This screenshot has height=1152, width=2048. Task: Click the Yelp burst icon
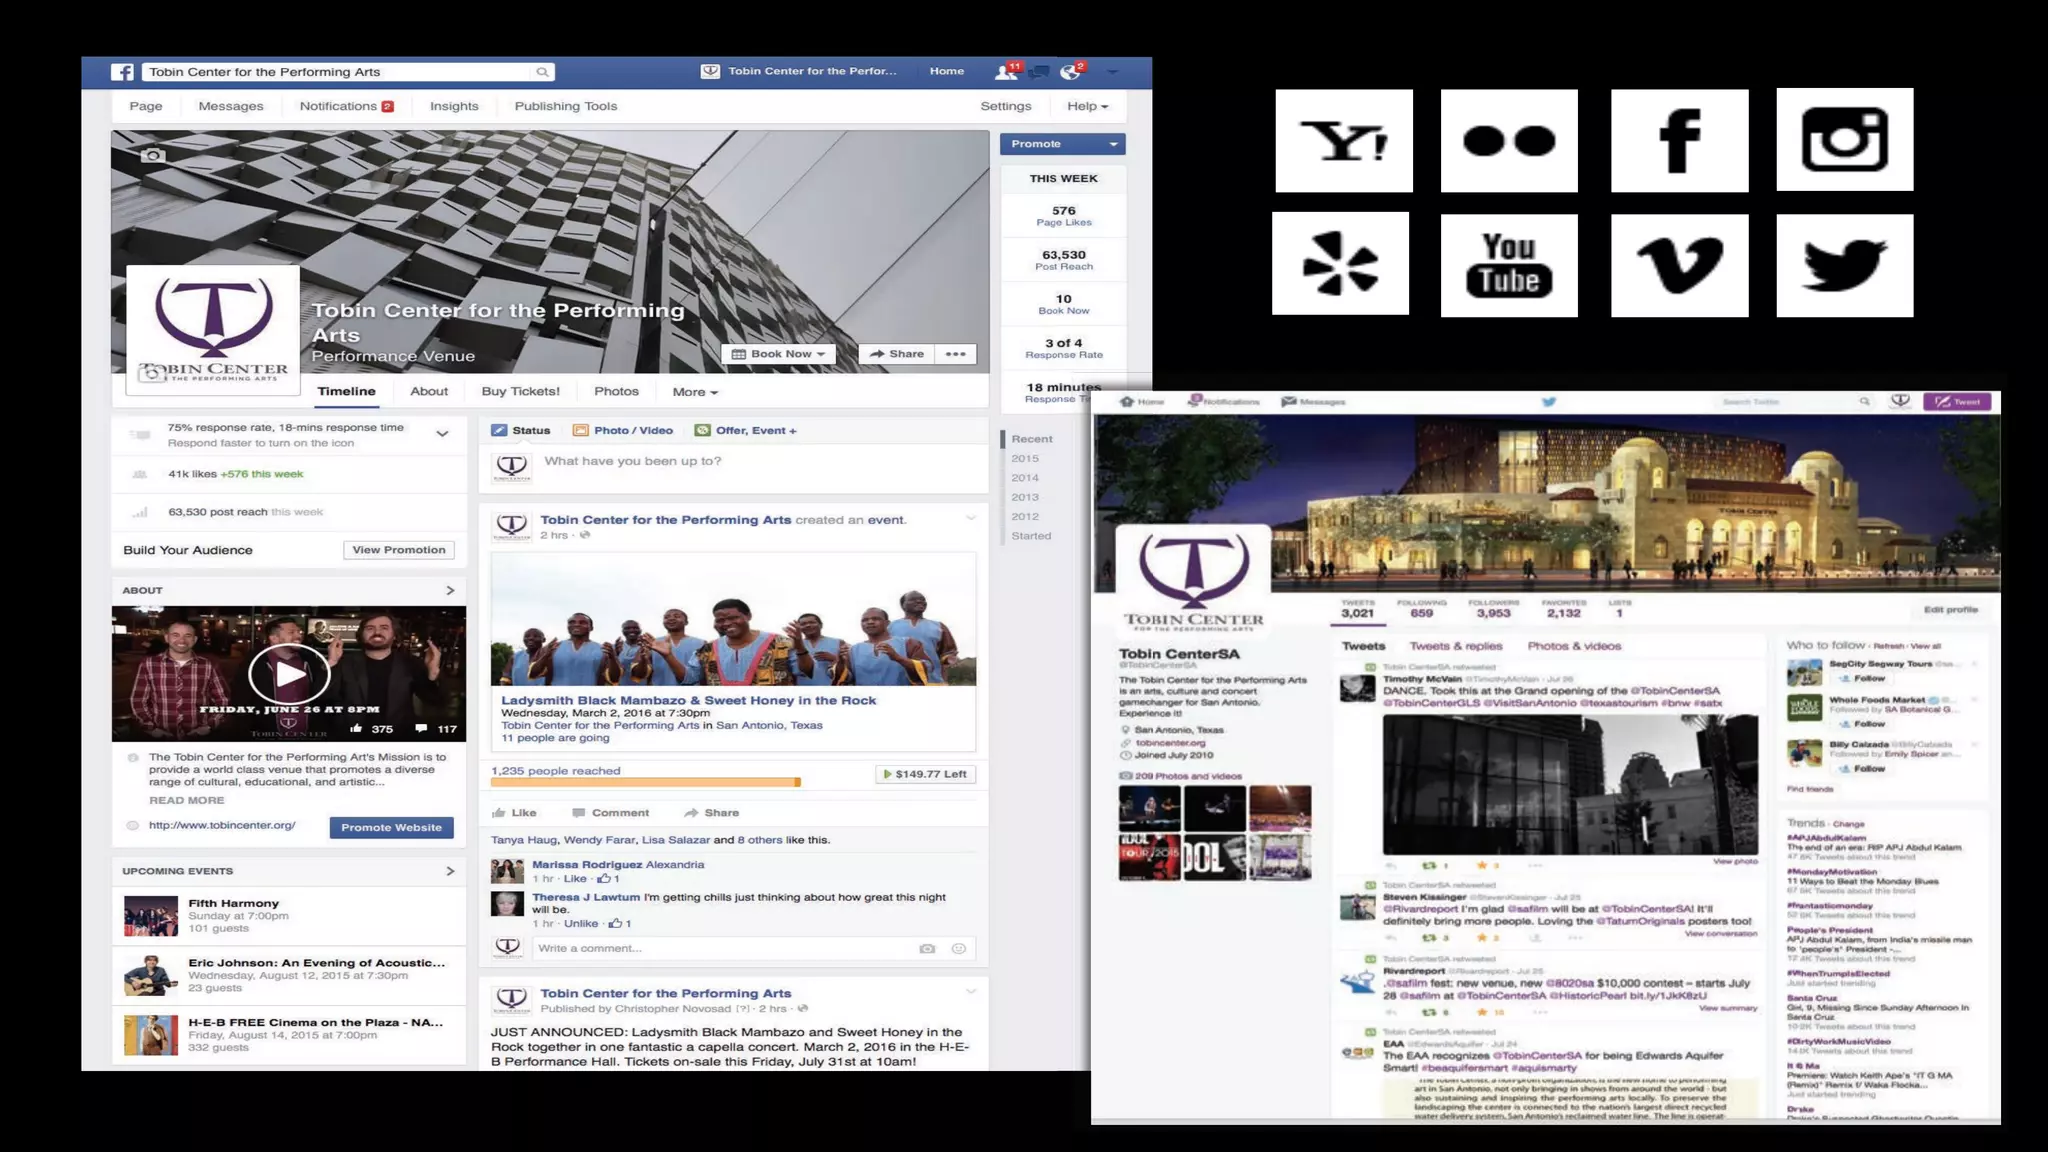tap(1340, 264)
